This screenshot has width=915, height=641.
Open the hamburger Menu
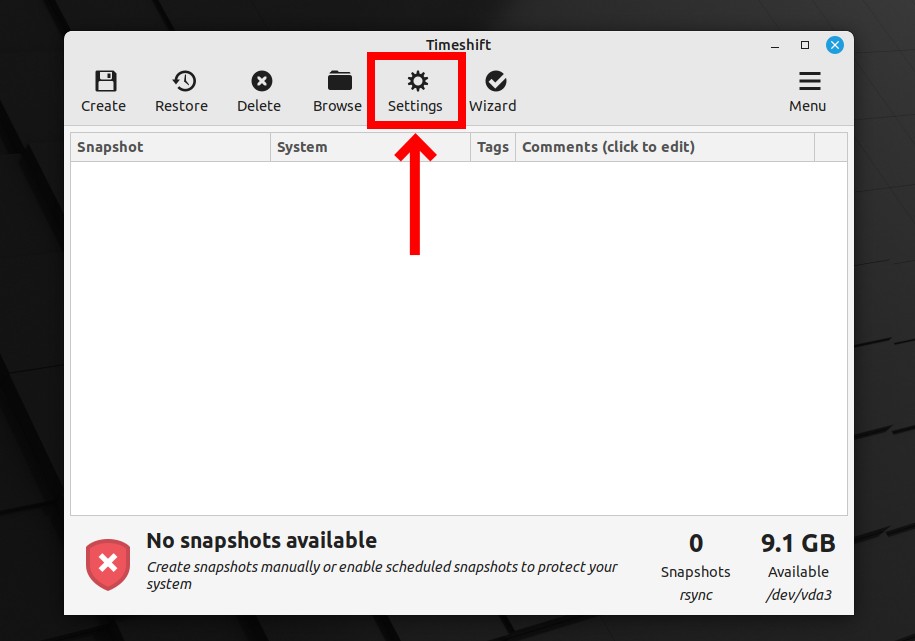click(x=809, y=81)
